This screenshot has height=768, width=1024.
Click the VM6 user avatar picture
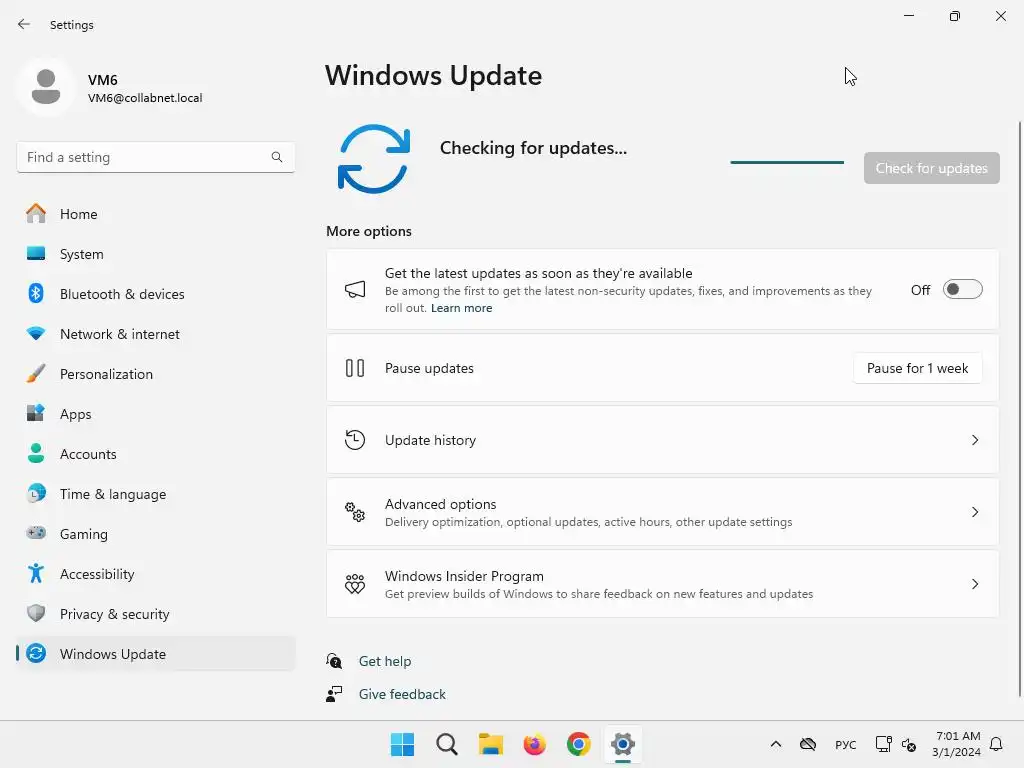(46, 87)
